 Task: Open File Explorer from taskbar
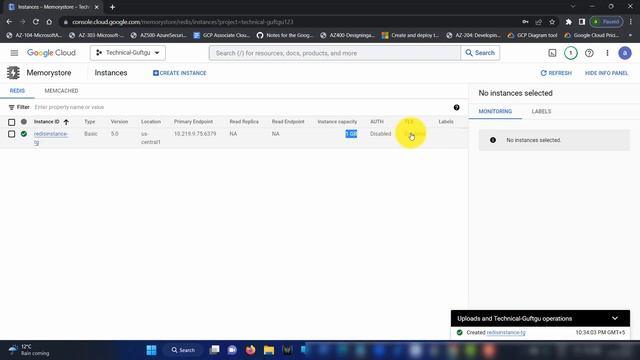pos(269,350)
